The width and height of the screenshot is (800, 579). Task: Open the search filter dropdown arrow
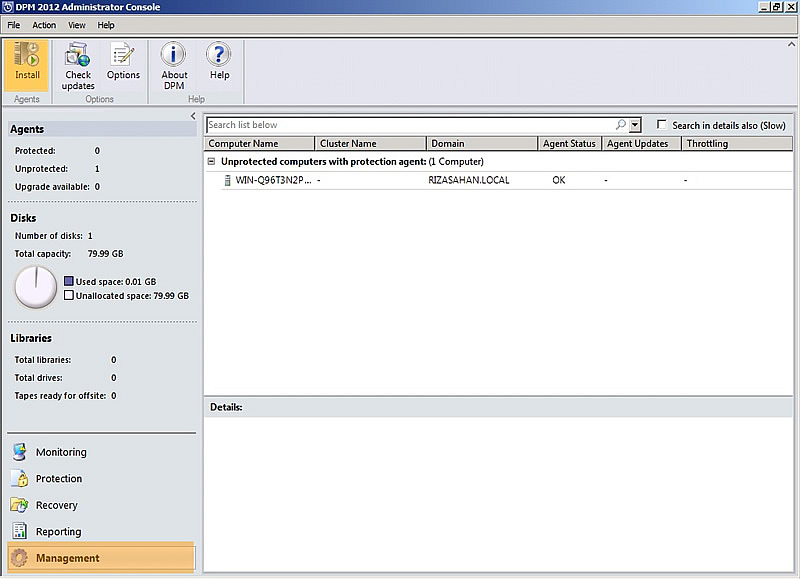pos(634,124)
